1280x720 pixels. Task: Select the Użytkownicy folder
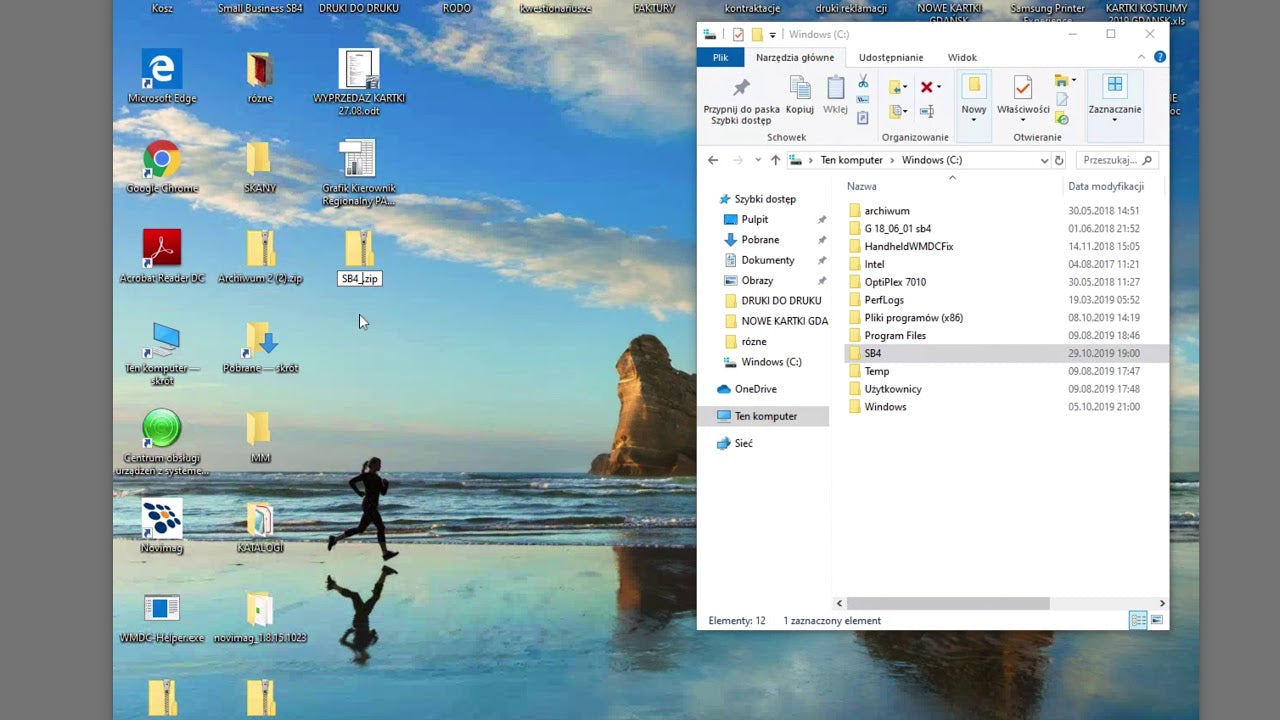click(893, 389)
